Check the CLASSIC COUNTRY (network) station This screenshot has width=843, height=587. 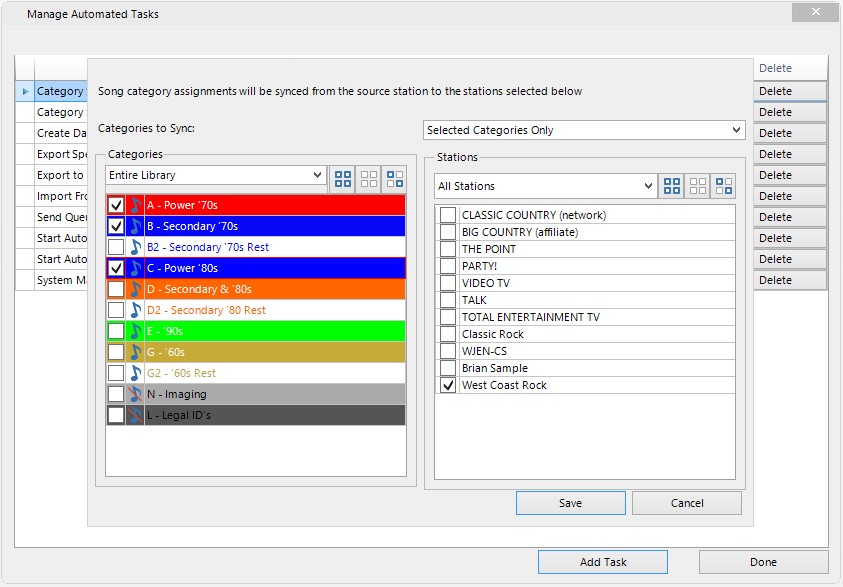(447, 214)
